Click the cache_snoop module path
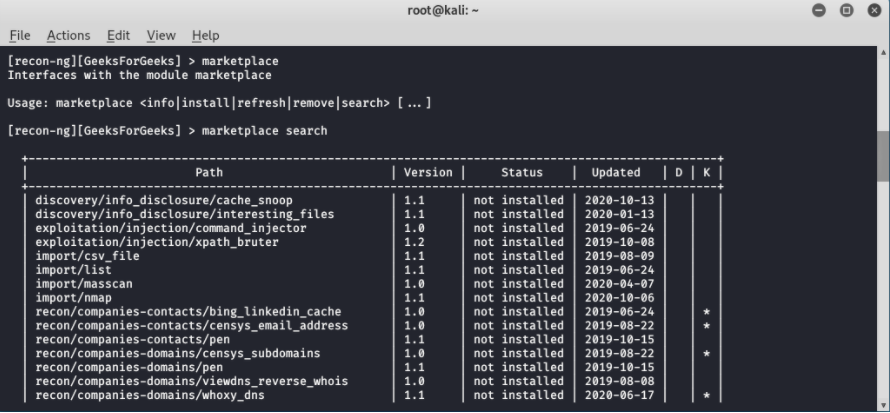 point(164,200)
